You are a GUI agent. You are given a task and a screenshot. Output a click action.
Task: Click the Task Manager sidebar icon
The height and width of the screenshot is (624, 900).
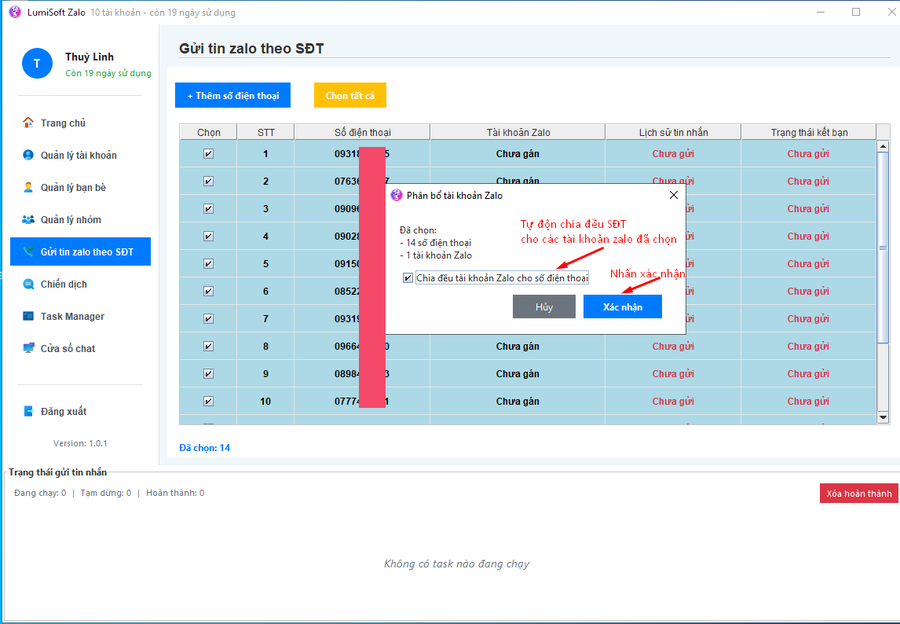(28, 316)
